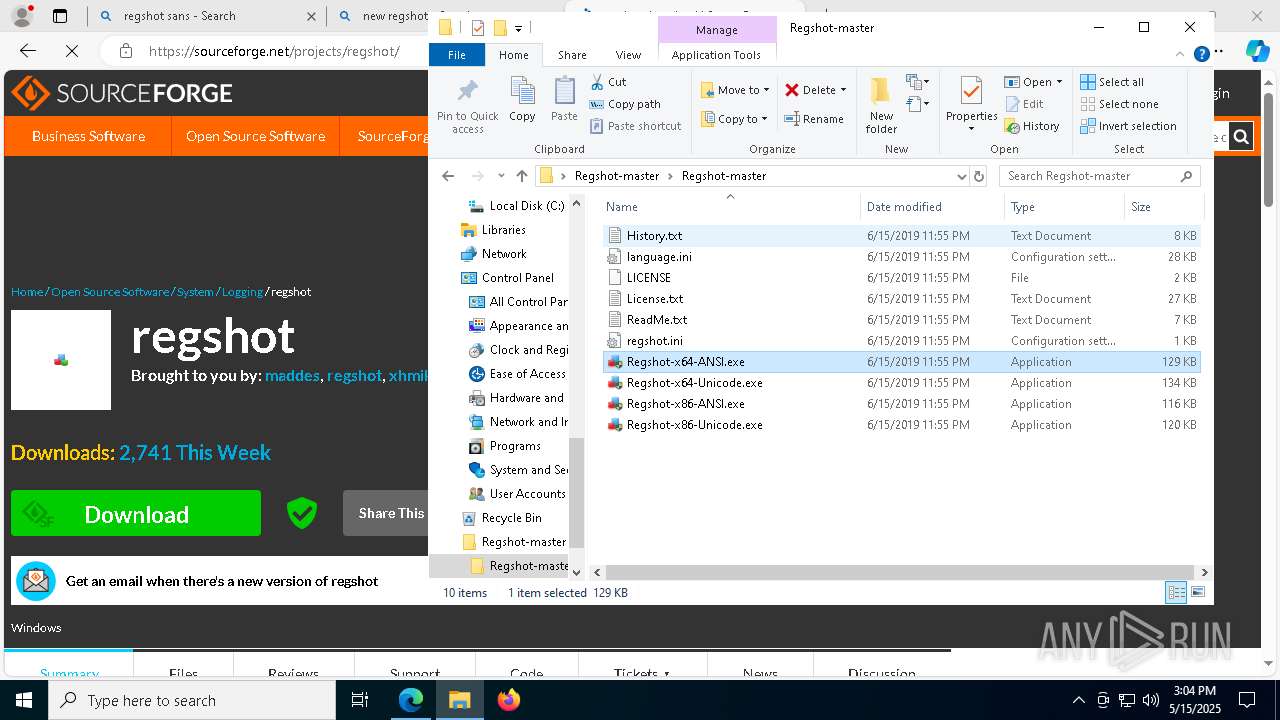
Task: Launch Firefox from the taskbar
Action: pos(508,700)
